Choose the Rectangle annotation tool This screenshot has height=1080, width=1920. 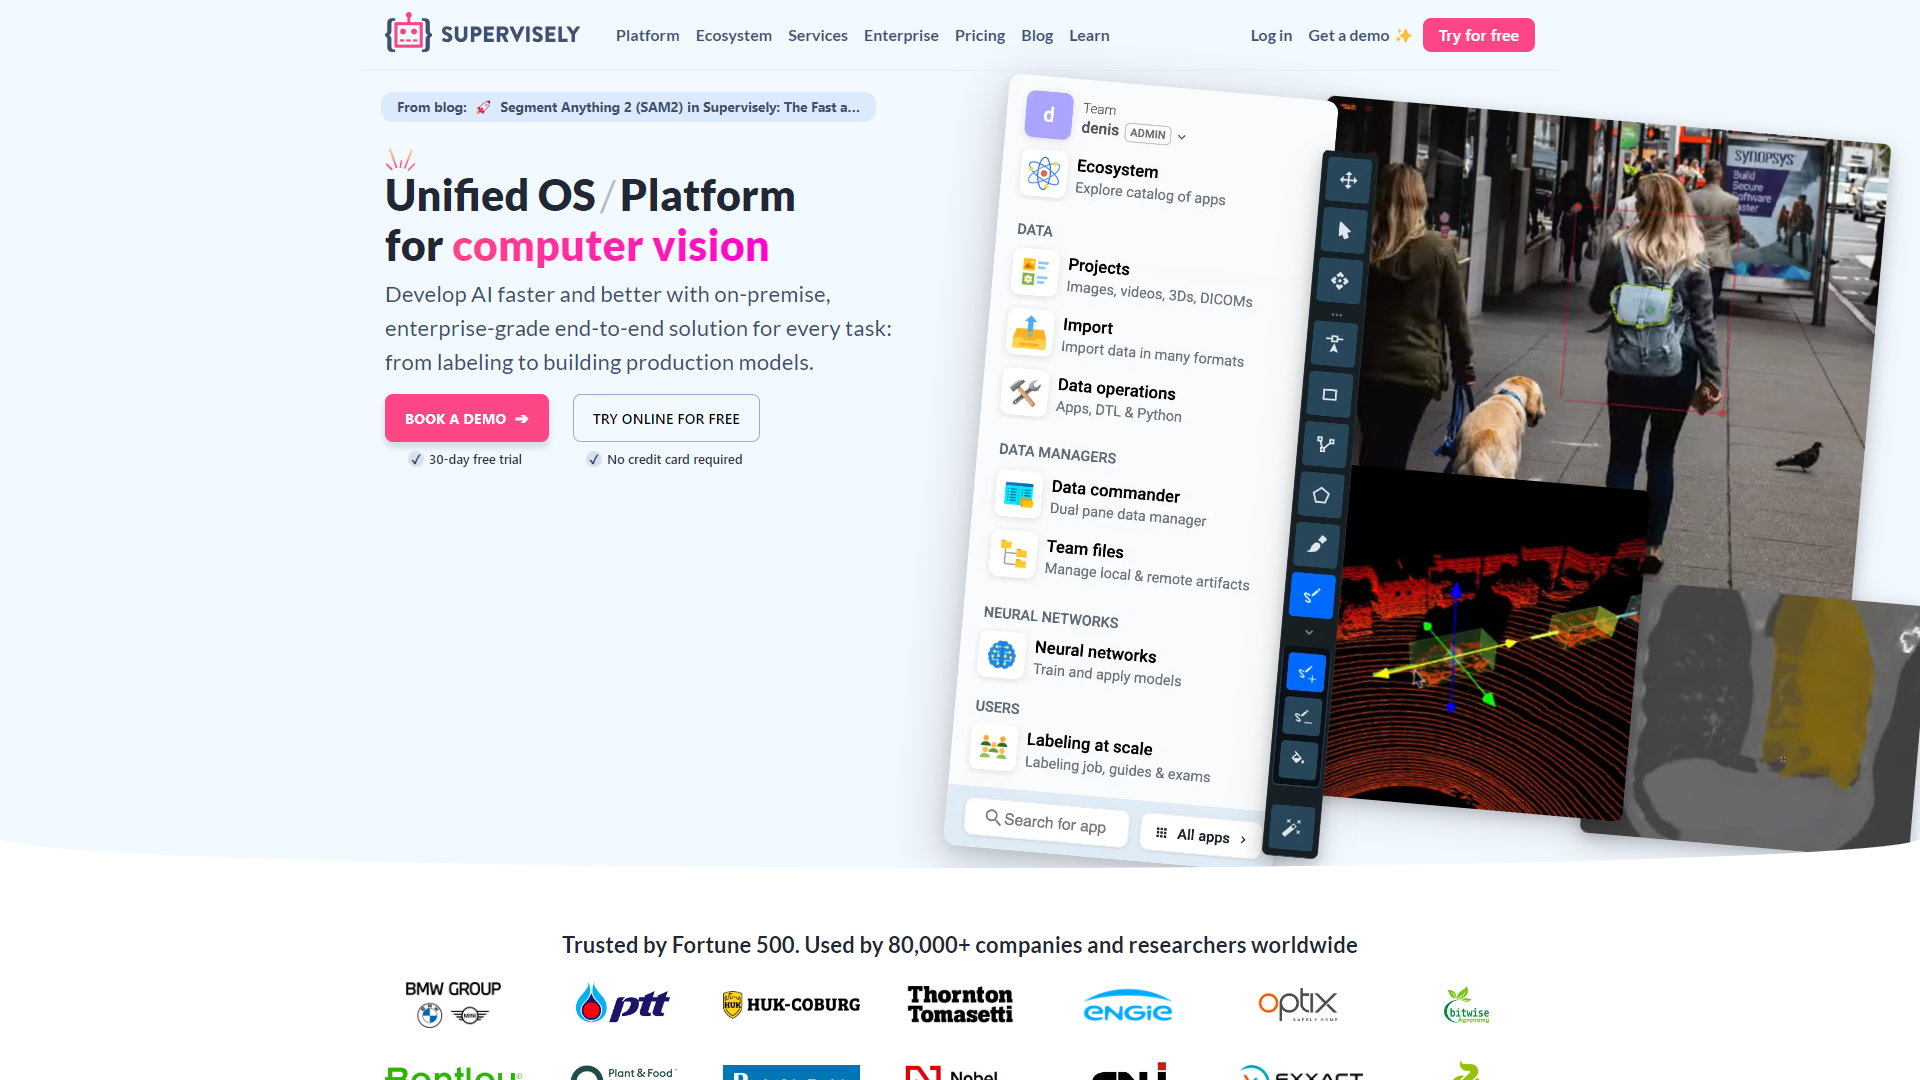tap(1329, 395)
